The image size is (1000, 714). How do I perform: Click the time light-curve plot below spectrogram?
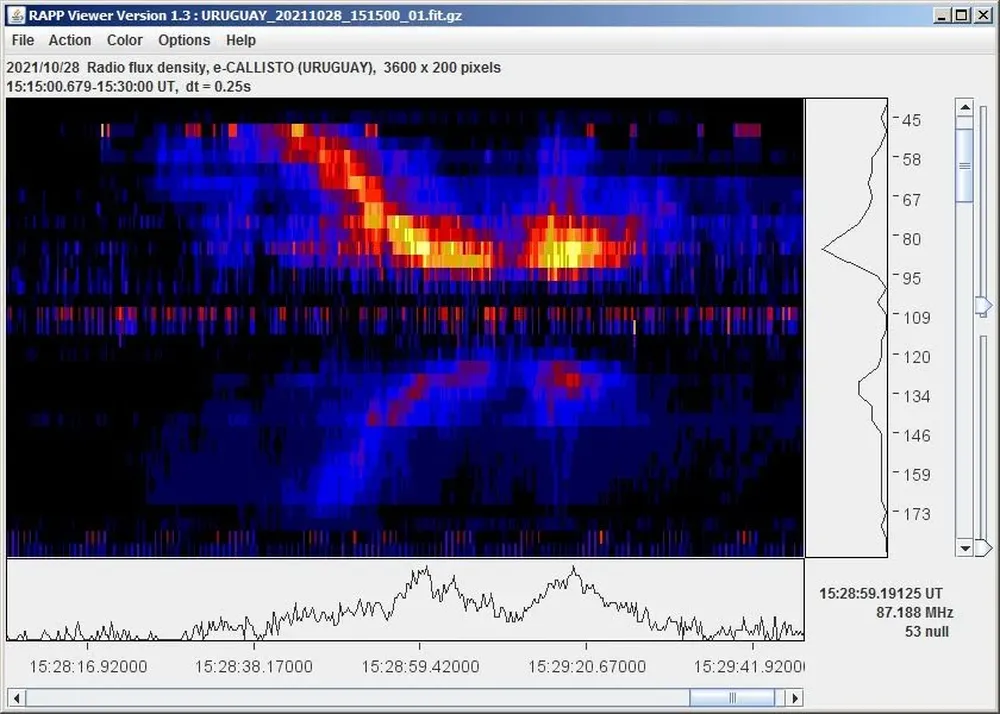coord(405,600)
